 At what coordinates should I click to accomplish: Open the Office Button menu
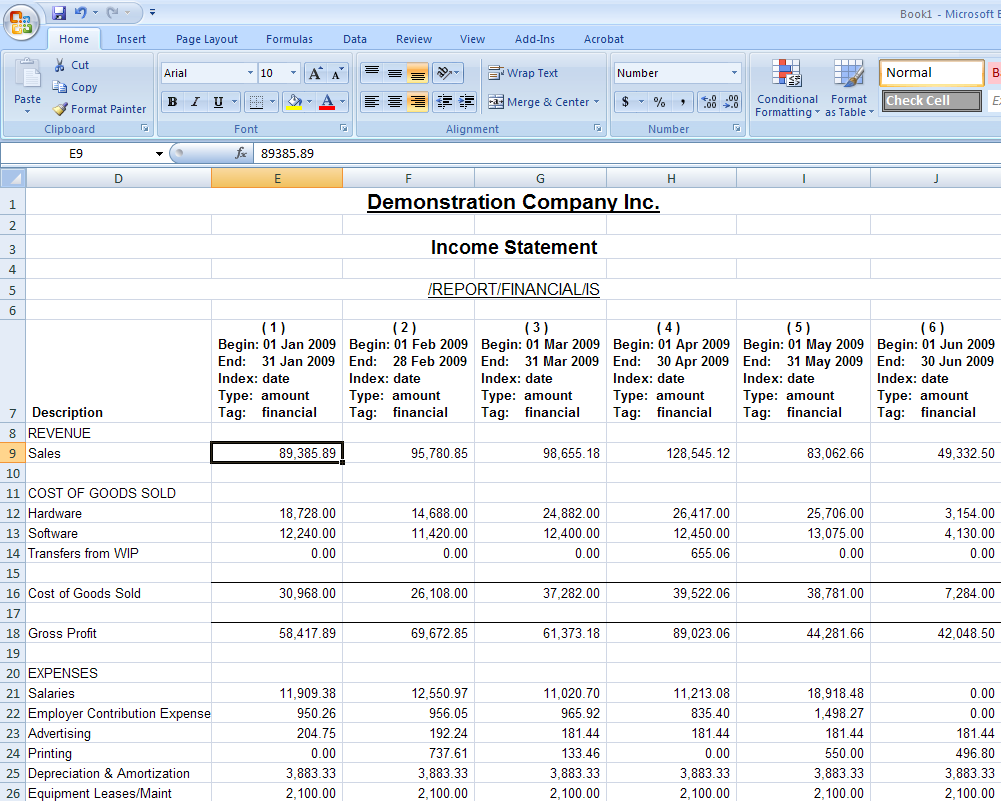pos(20,20)
